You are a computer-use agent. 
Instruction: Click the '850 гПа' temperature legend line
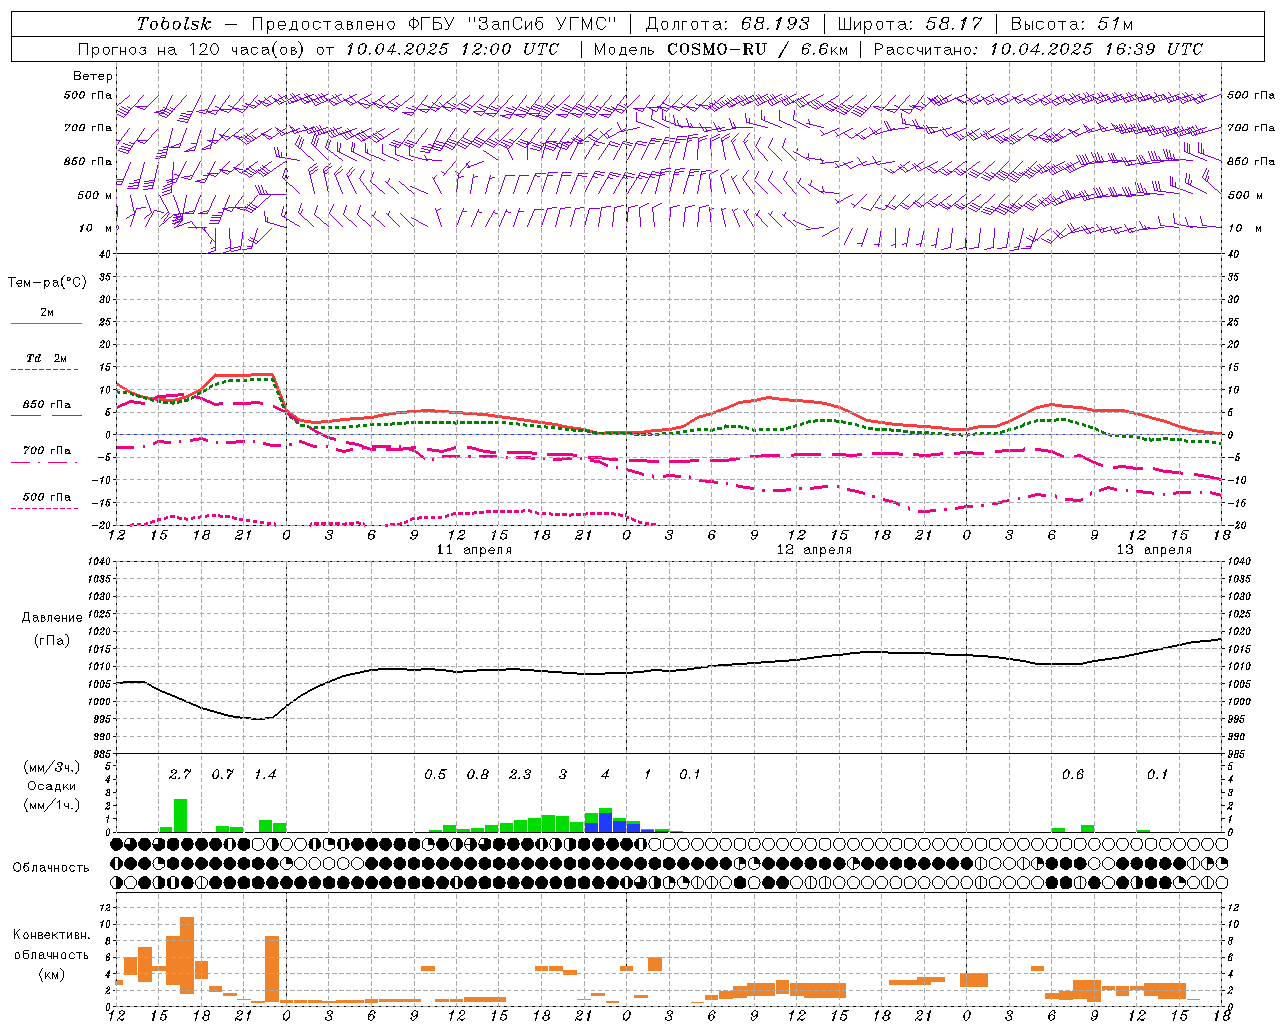pos(46,415)
